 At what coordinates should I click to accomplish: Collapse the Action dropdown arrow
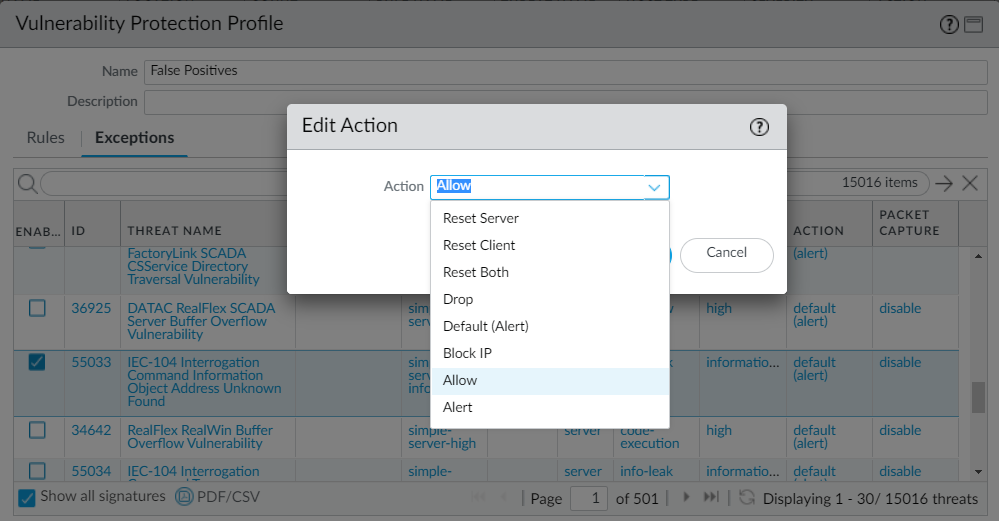(x=655, y=187)
